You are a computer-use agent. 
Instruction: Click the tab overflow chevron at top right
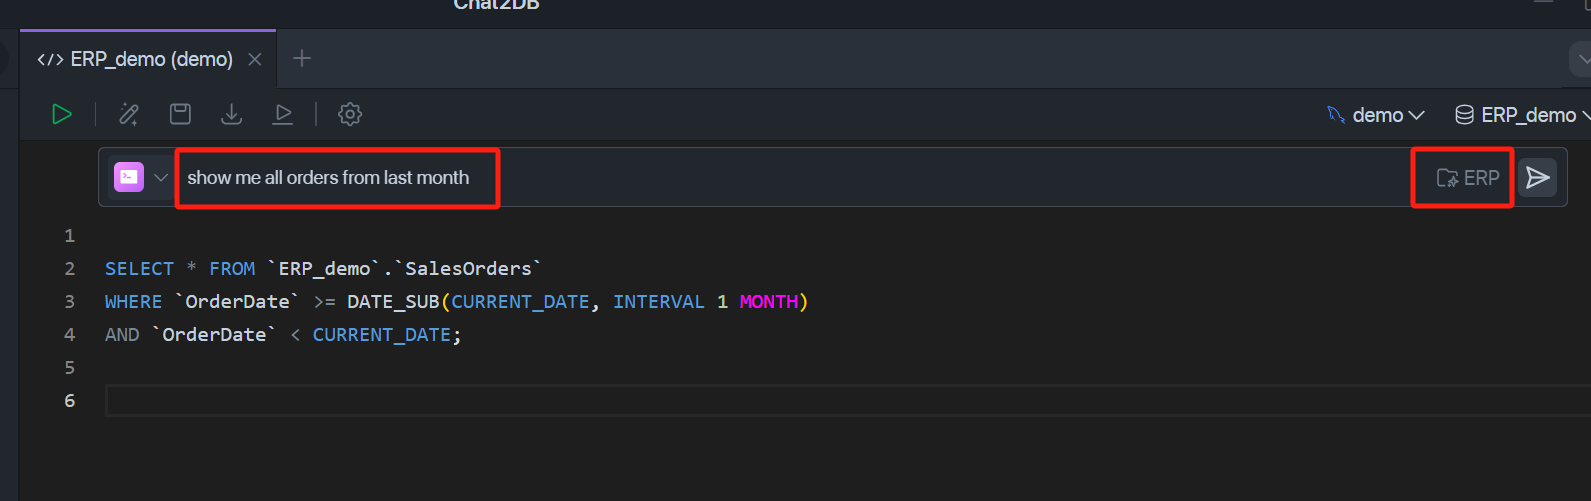point(1582,59)
